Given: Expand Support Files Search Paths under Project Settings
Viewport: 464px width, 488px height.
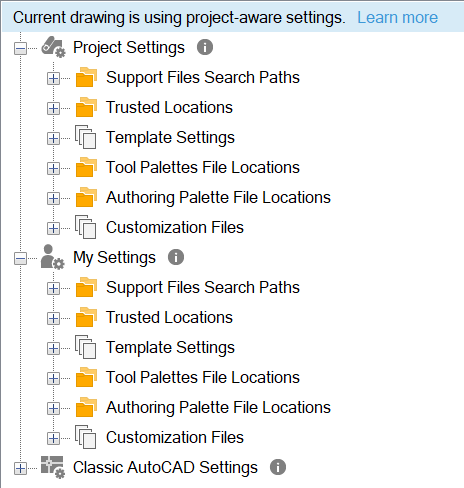Looking at the screenshot, I should (x=53, y=79).
